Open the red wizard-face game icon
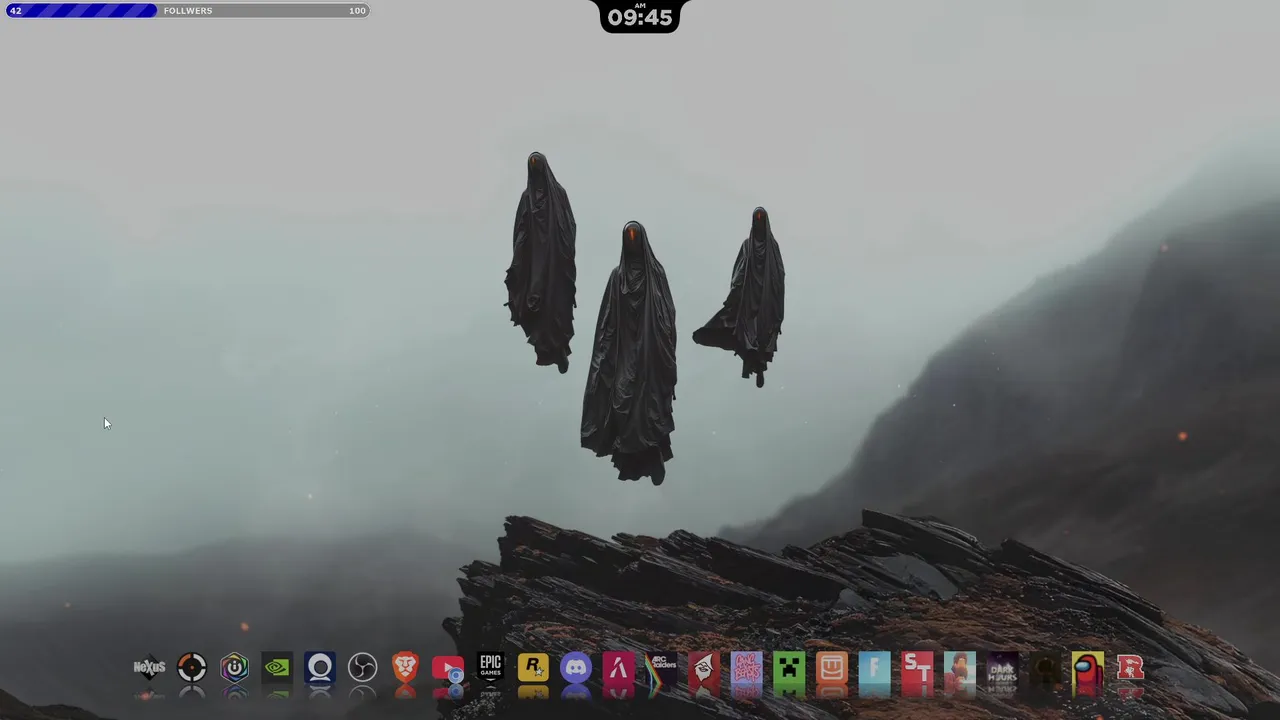1280x720 pixels. pyautogui.click(x=704, y=667)
